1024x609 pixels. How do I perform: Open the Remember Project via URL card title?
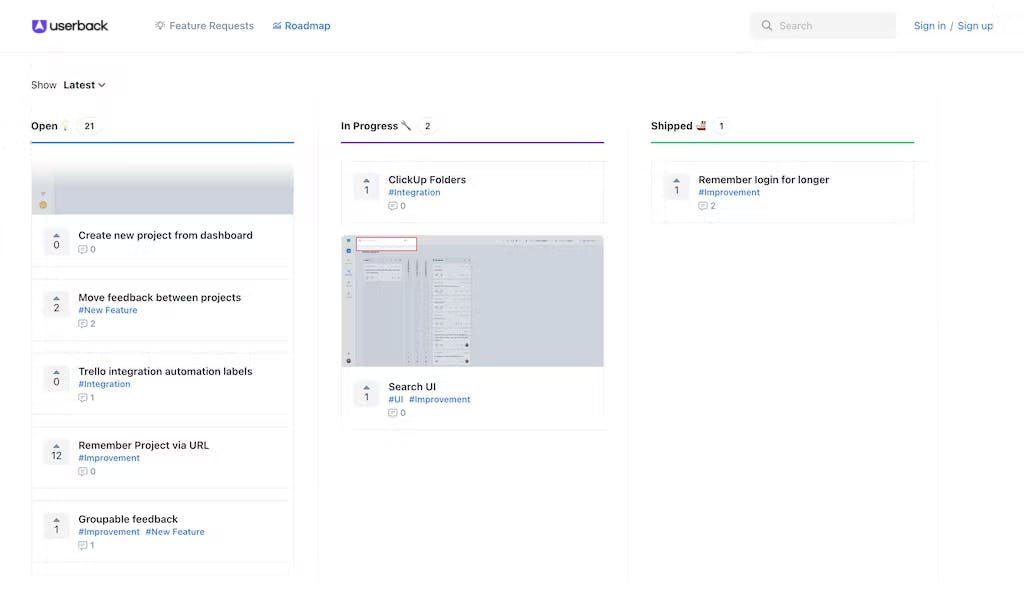144,445
